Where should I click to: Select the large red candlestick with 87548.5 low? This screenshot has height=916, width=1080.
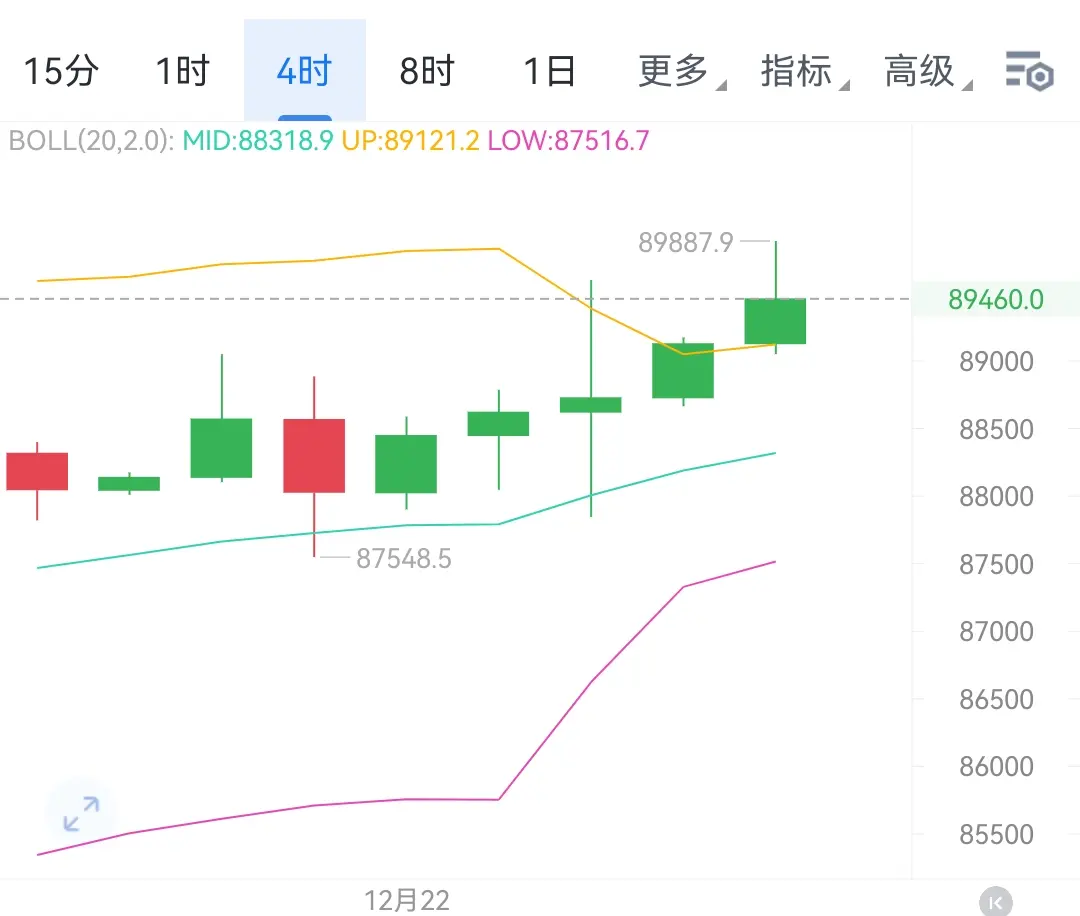tap(314, 455)
